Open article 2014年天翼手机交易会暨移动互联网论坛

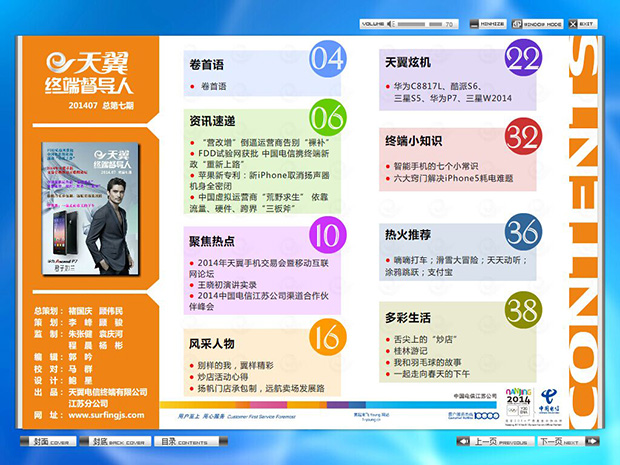259,268
